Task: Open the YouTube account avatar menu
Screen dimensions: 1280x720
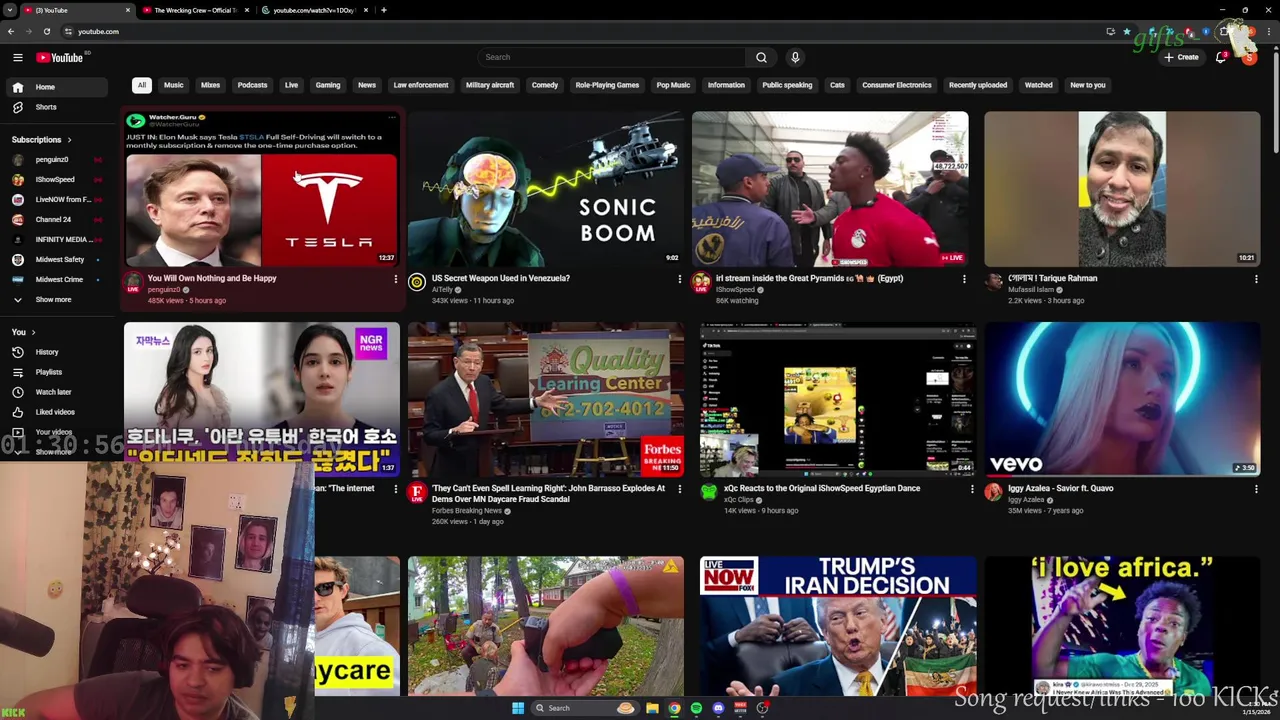Action: 1249,57
